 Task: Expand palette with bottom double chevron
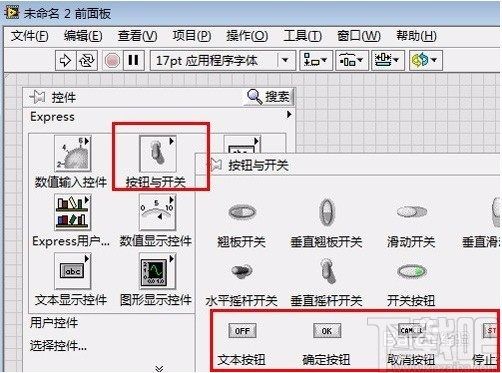159,368
